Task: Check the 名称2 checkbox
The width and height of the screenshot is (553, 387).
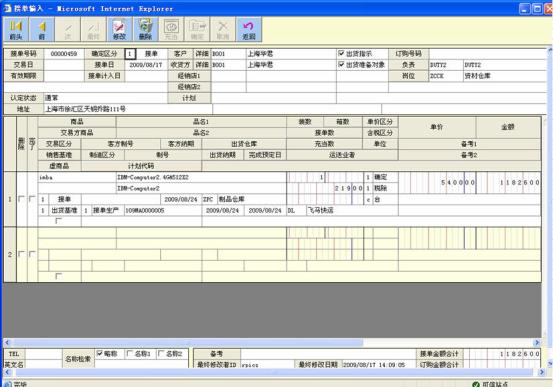Action: tap(160, 353)
